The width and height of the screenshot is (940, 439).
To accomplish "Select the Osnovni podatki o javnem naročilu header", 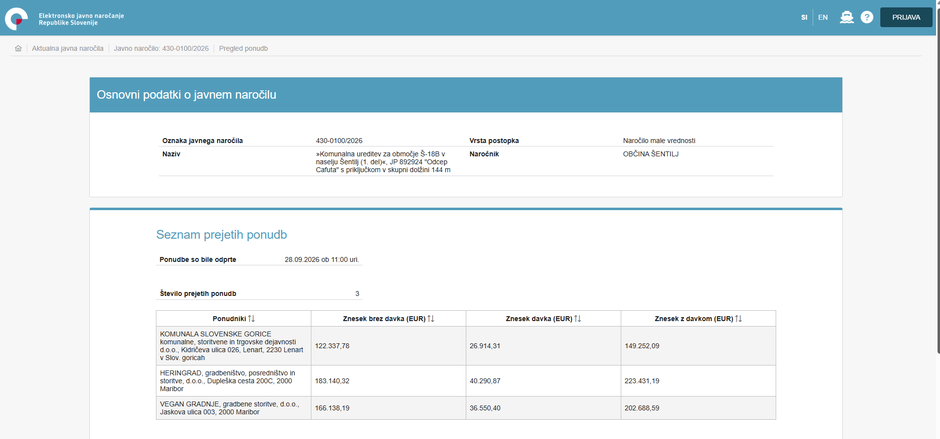I will [x=466, y=95].
